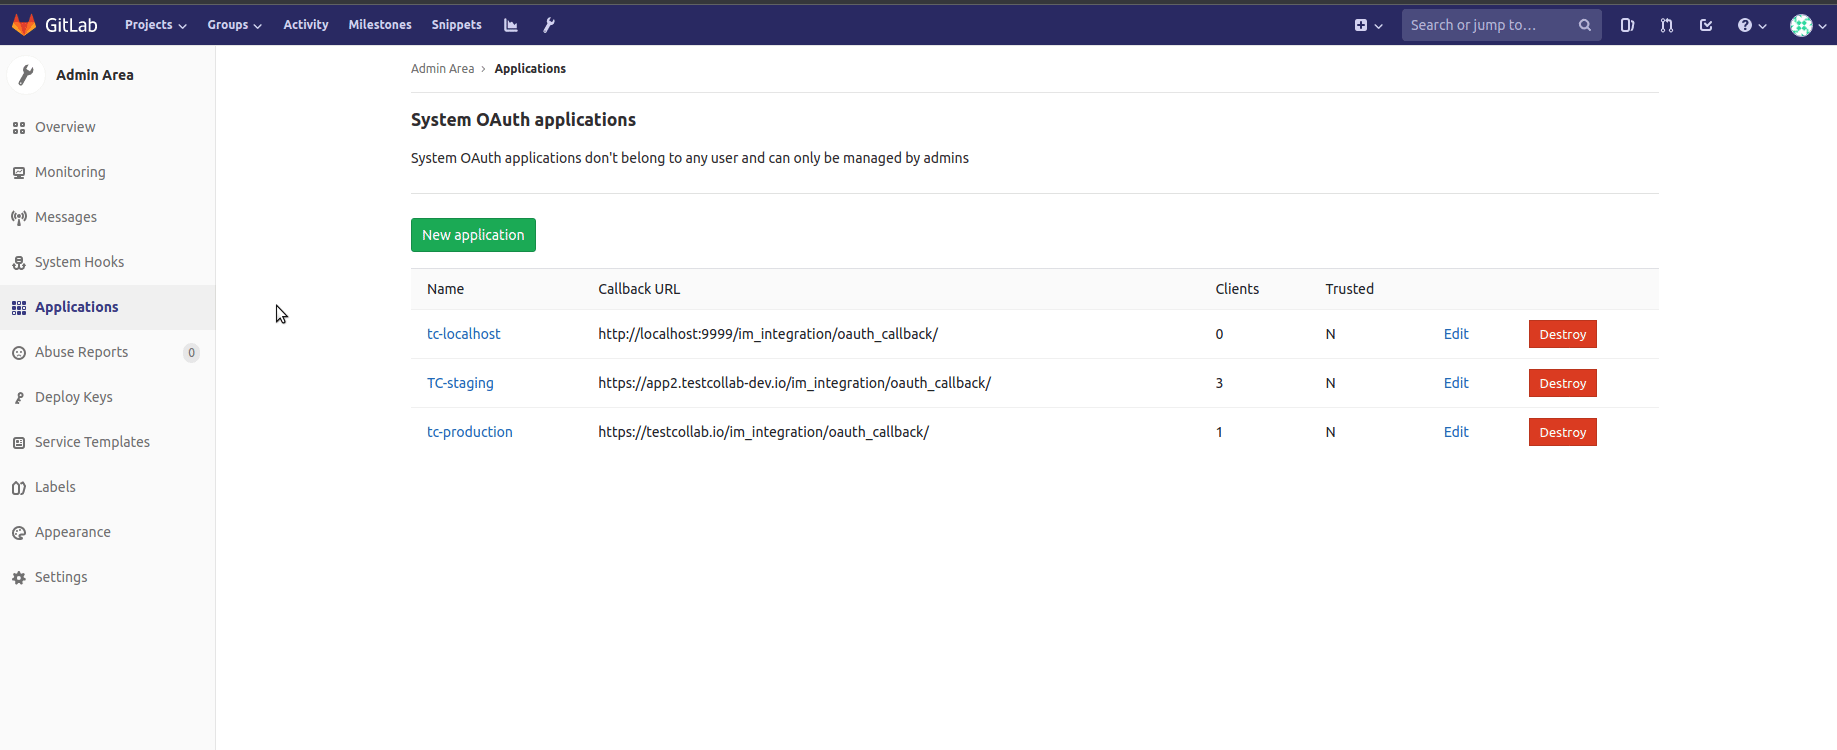Click the Appearance palette icon
The height and width of the screenshot is (750, 1837).
[x=19, y=533]
